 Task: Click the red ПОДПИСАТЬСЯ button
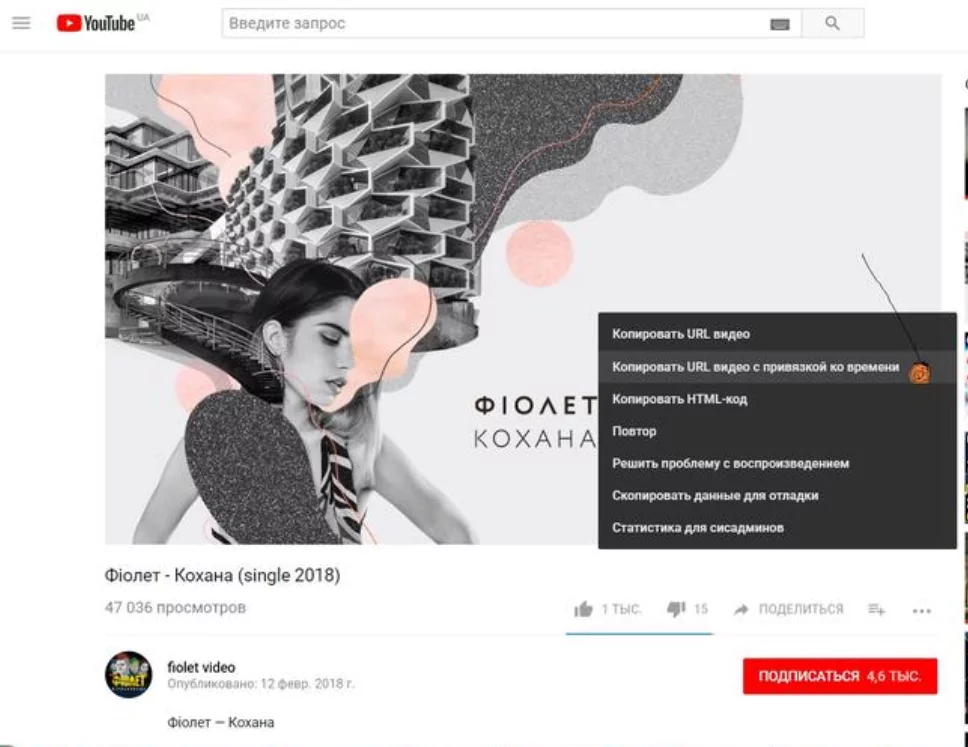(840, 676)
